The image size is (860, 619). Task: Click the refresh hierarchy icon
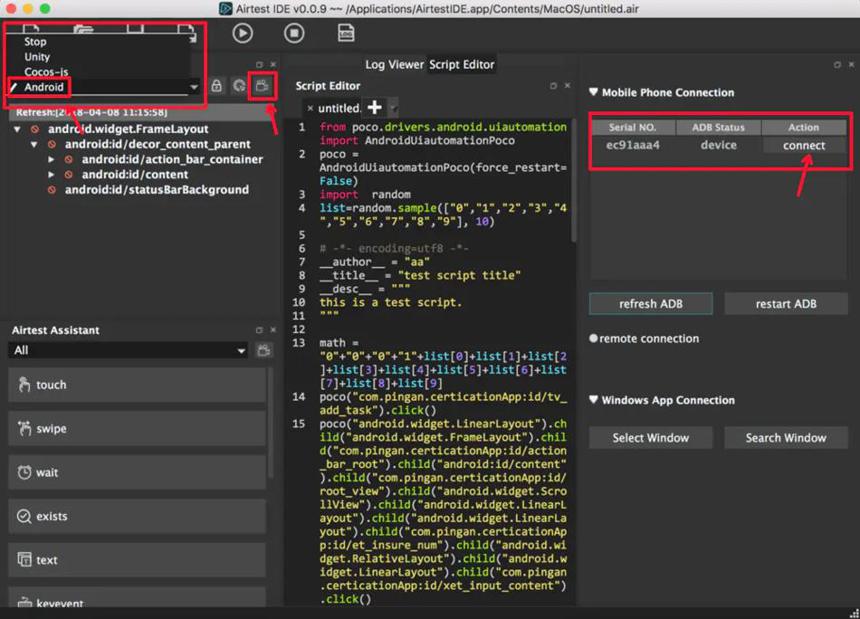pos(239,86)
